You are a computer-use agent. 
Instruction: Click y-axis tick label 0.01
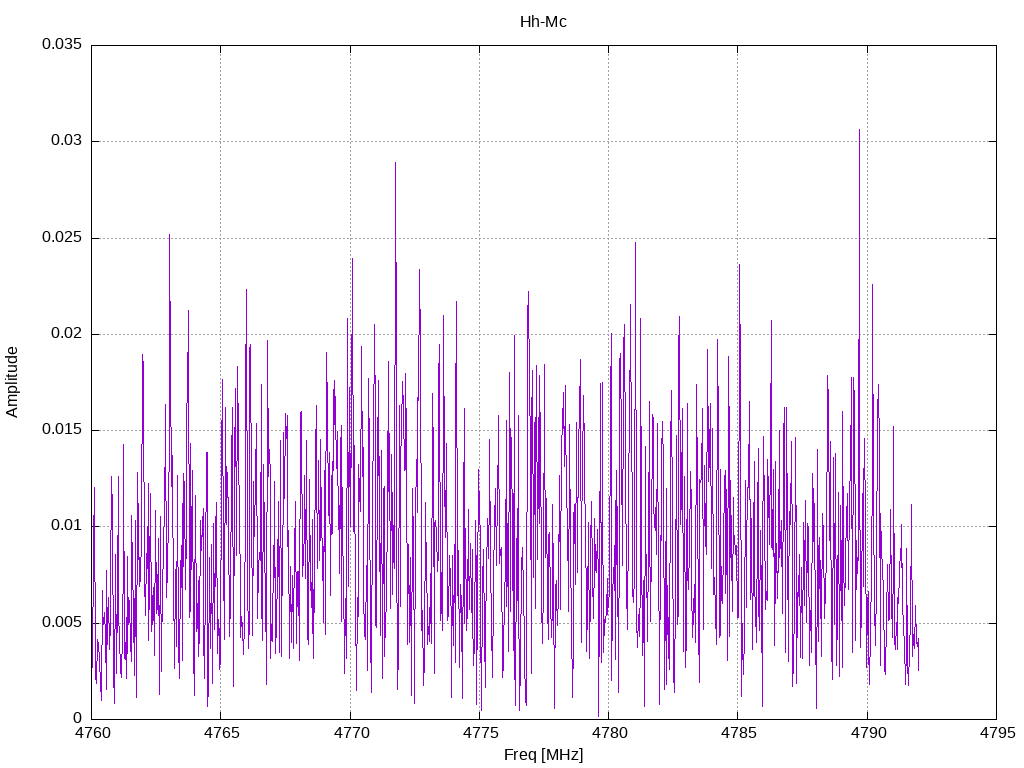point(67,525)
